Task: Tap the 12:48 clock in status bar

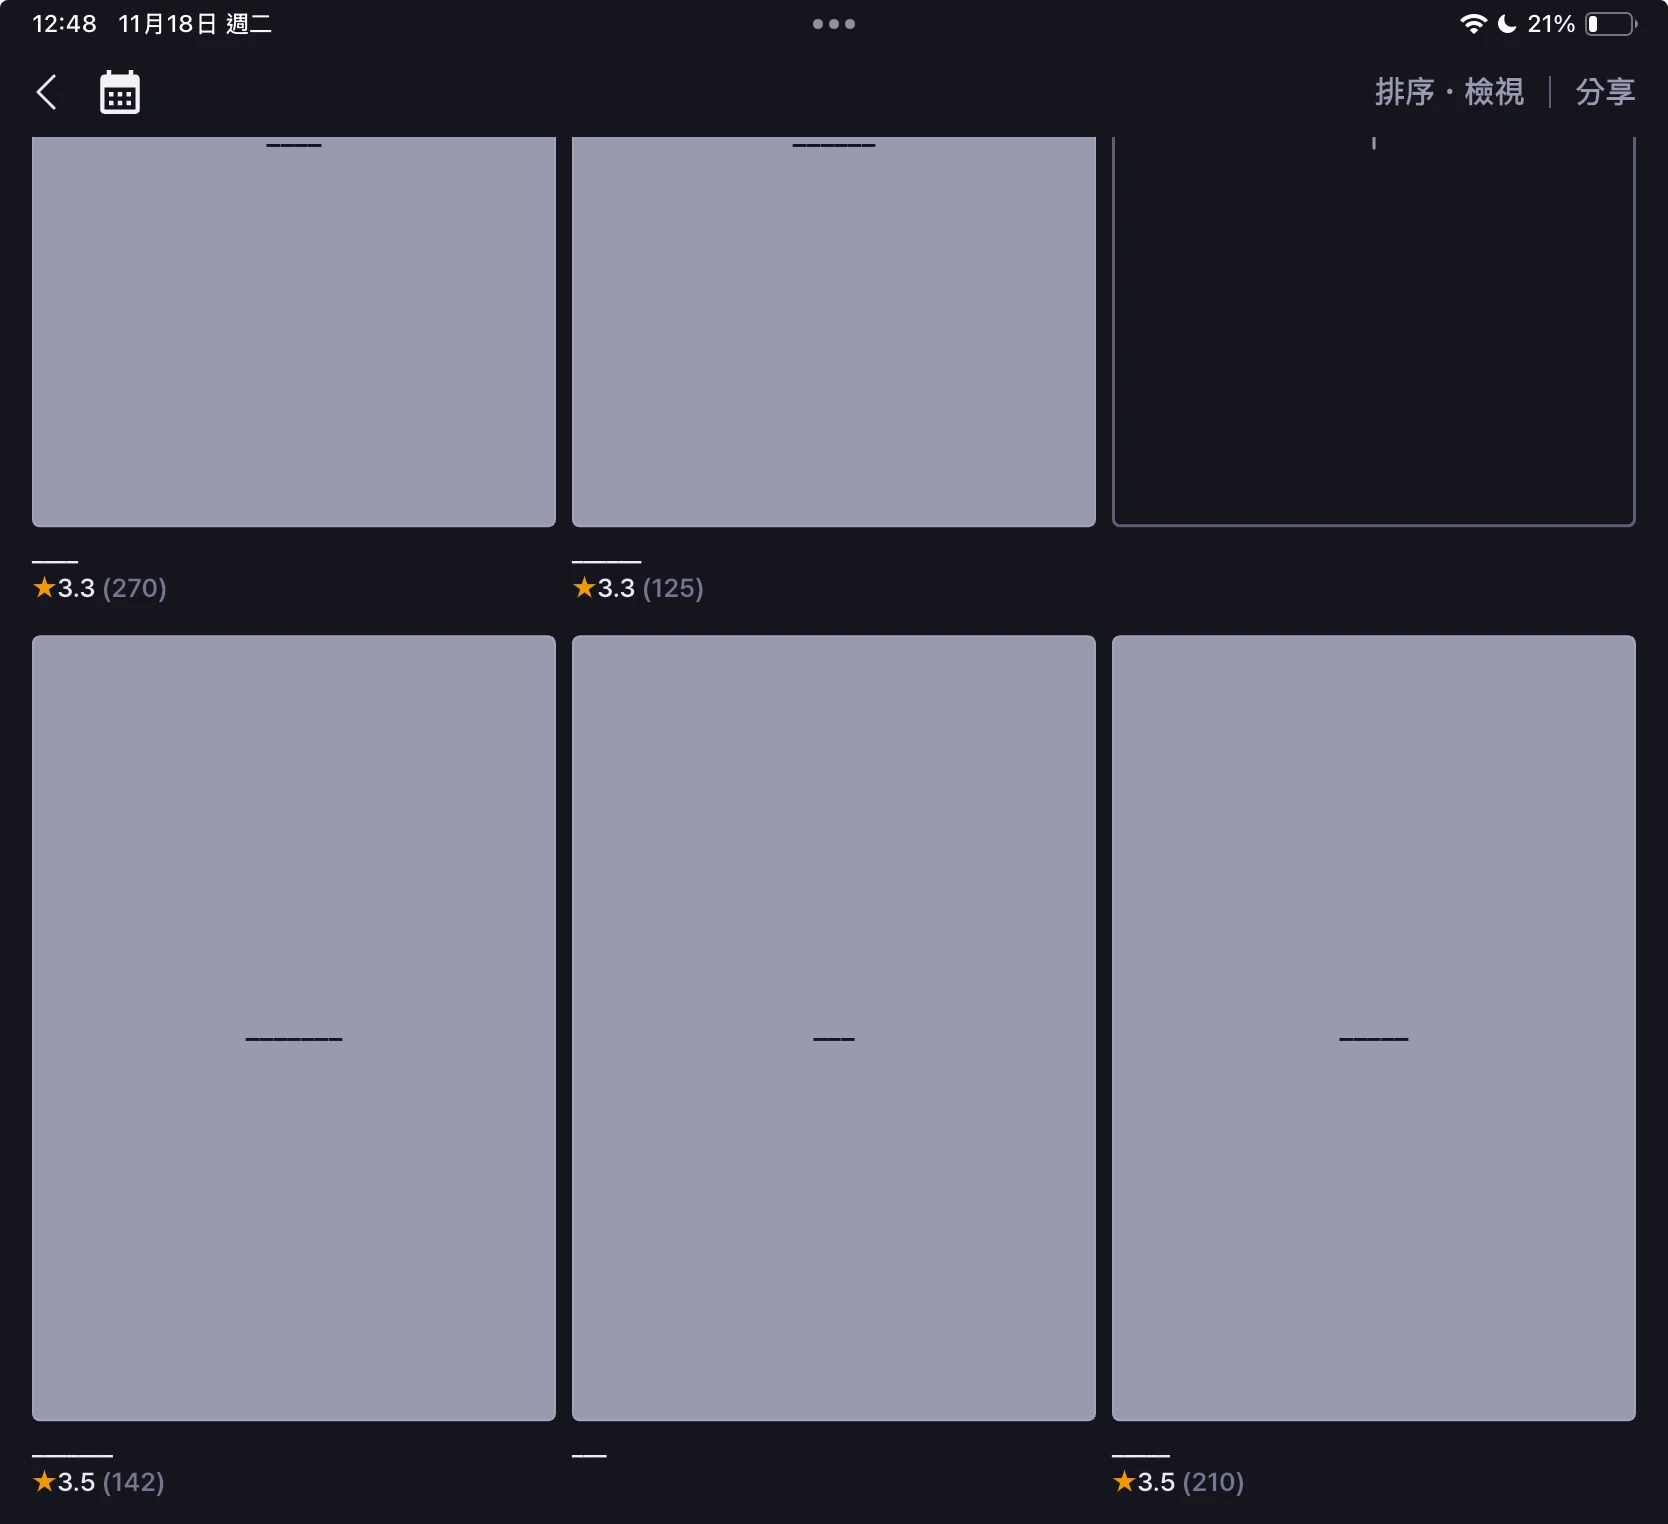Action: 64,24
